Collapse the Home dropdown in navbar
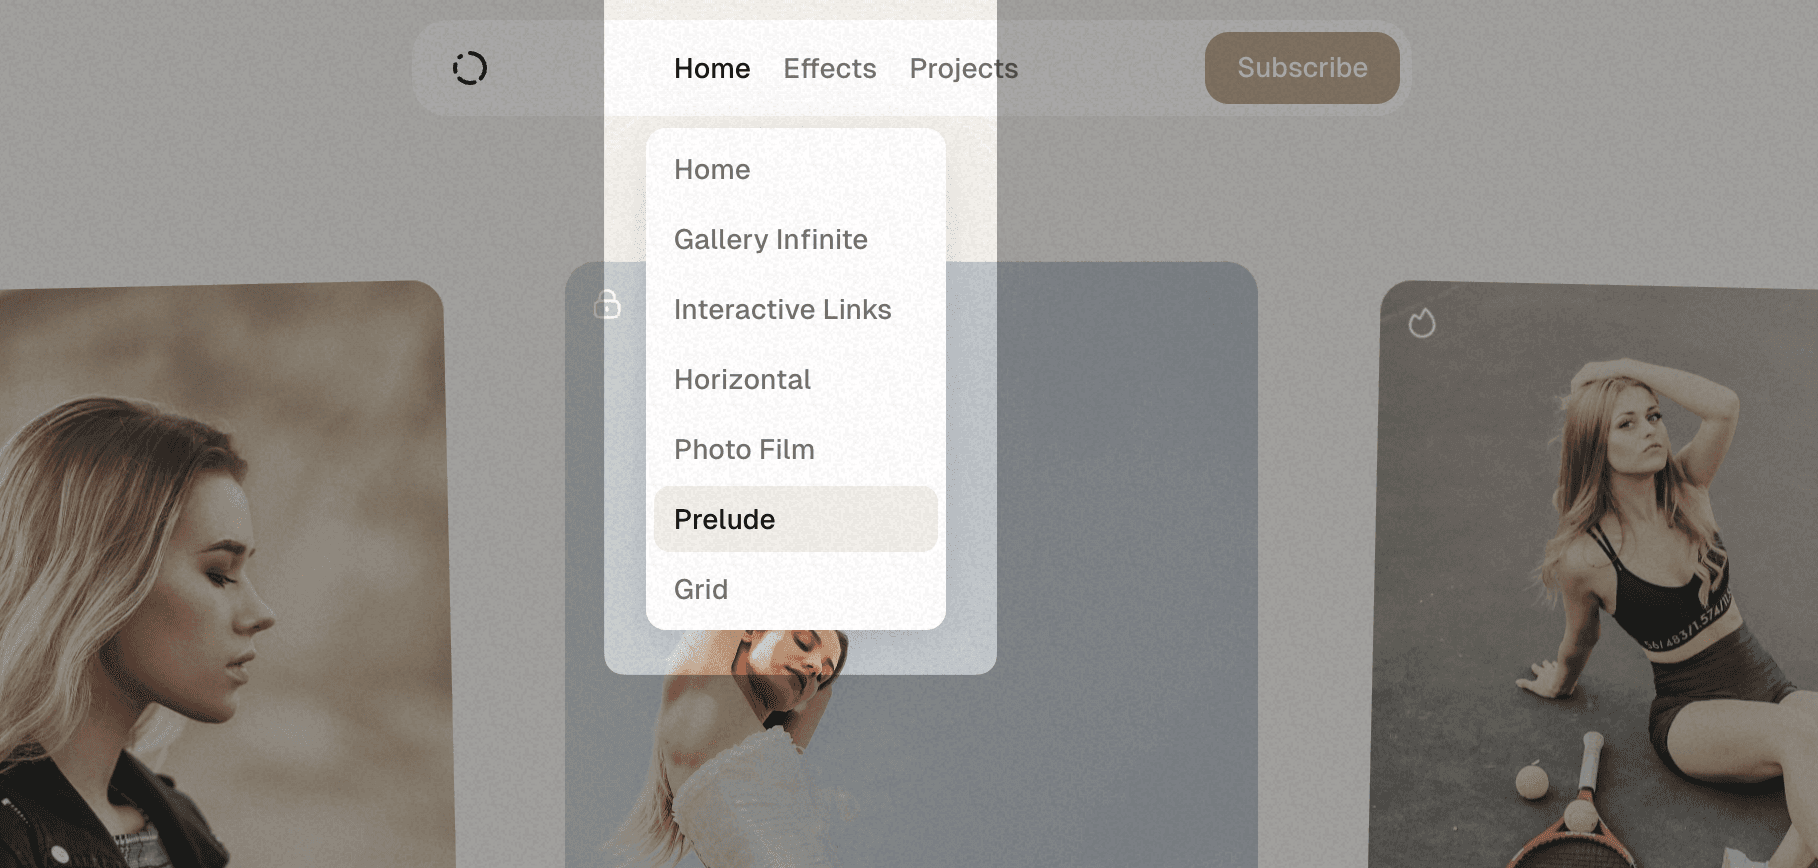Viewport: 1818px width, 868px height. [x=711, y=68]
